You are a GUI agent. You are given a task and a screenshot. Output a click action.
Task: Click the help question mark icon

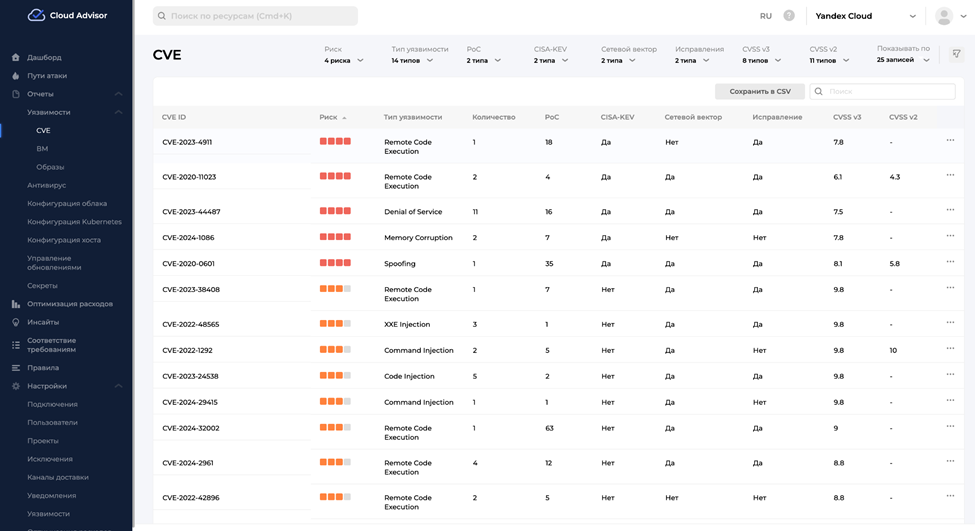(789, 16)
